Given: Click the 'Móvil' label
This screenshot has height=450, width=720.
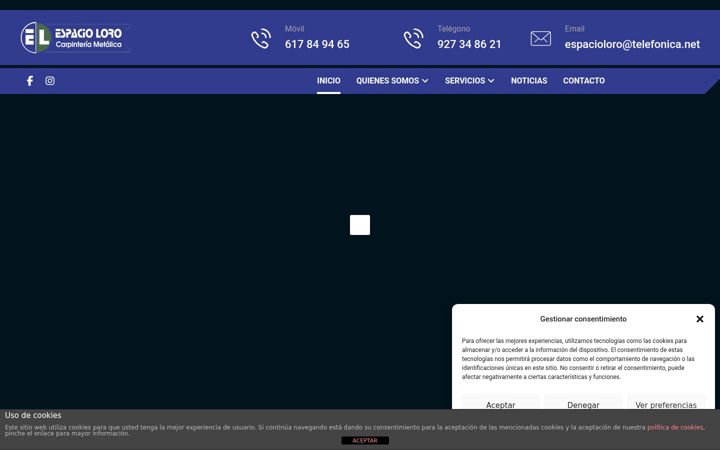Looking at the screenshot, I should pyautogui.click(x=294, y=28).
